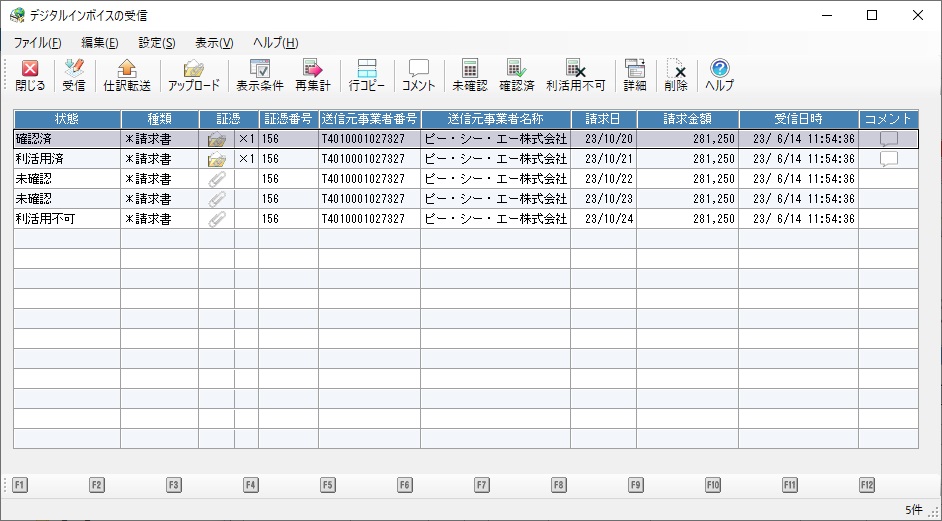Click the 仕訳転送 toolbar icon
Screen dimensions: 942x521
[127, 75]
